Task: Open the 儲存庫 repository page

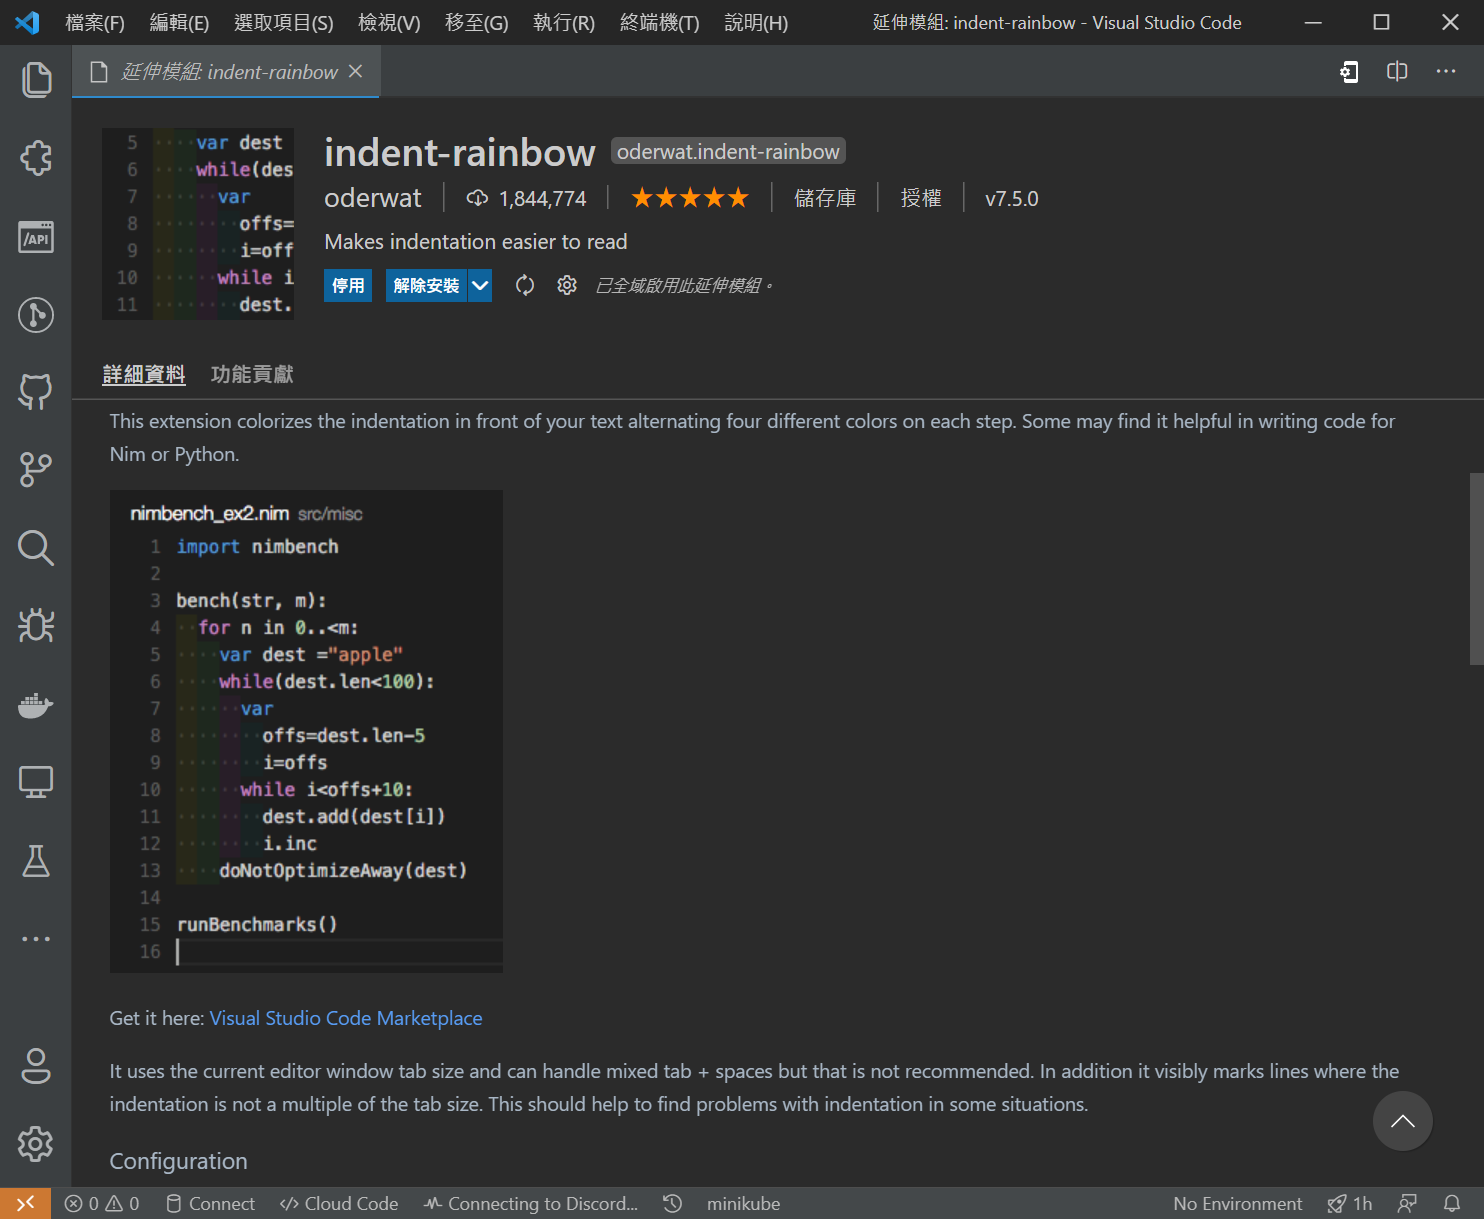Action: (x=826, y=198)
